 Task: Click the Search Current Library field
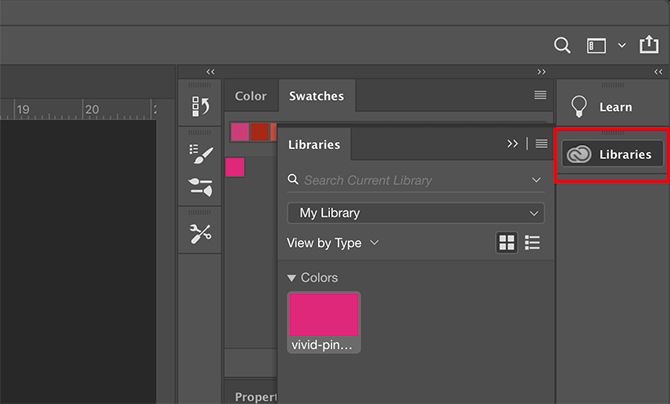[410, 180]
